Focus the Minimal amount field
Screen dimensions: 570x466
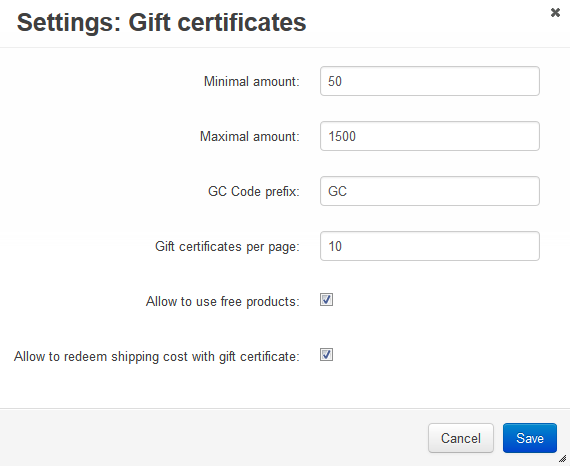430,81
